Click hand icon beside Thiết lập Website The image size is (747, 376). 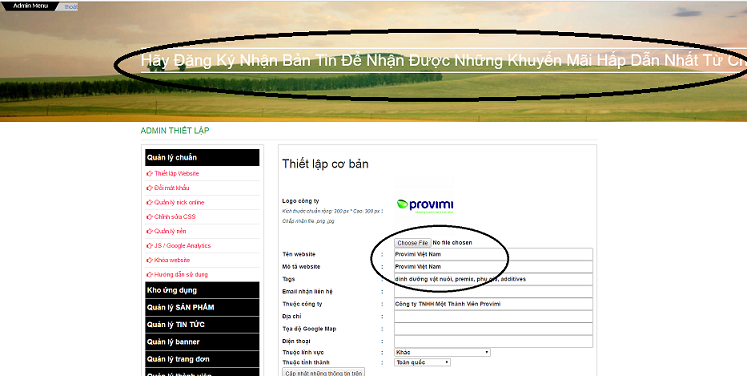(x=150, y=174)
